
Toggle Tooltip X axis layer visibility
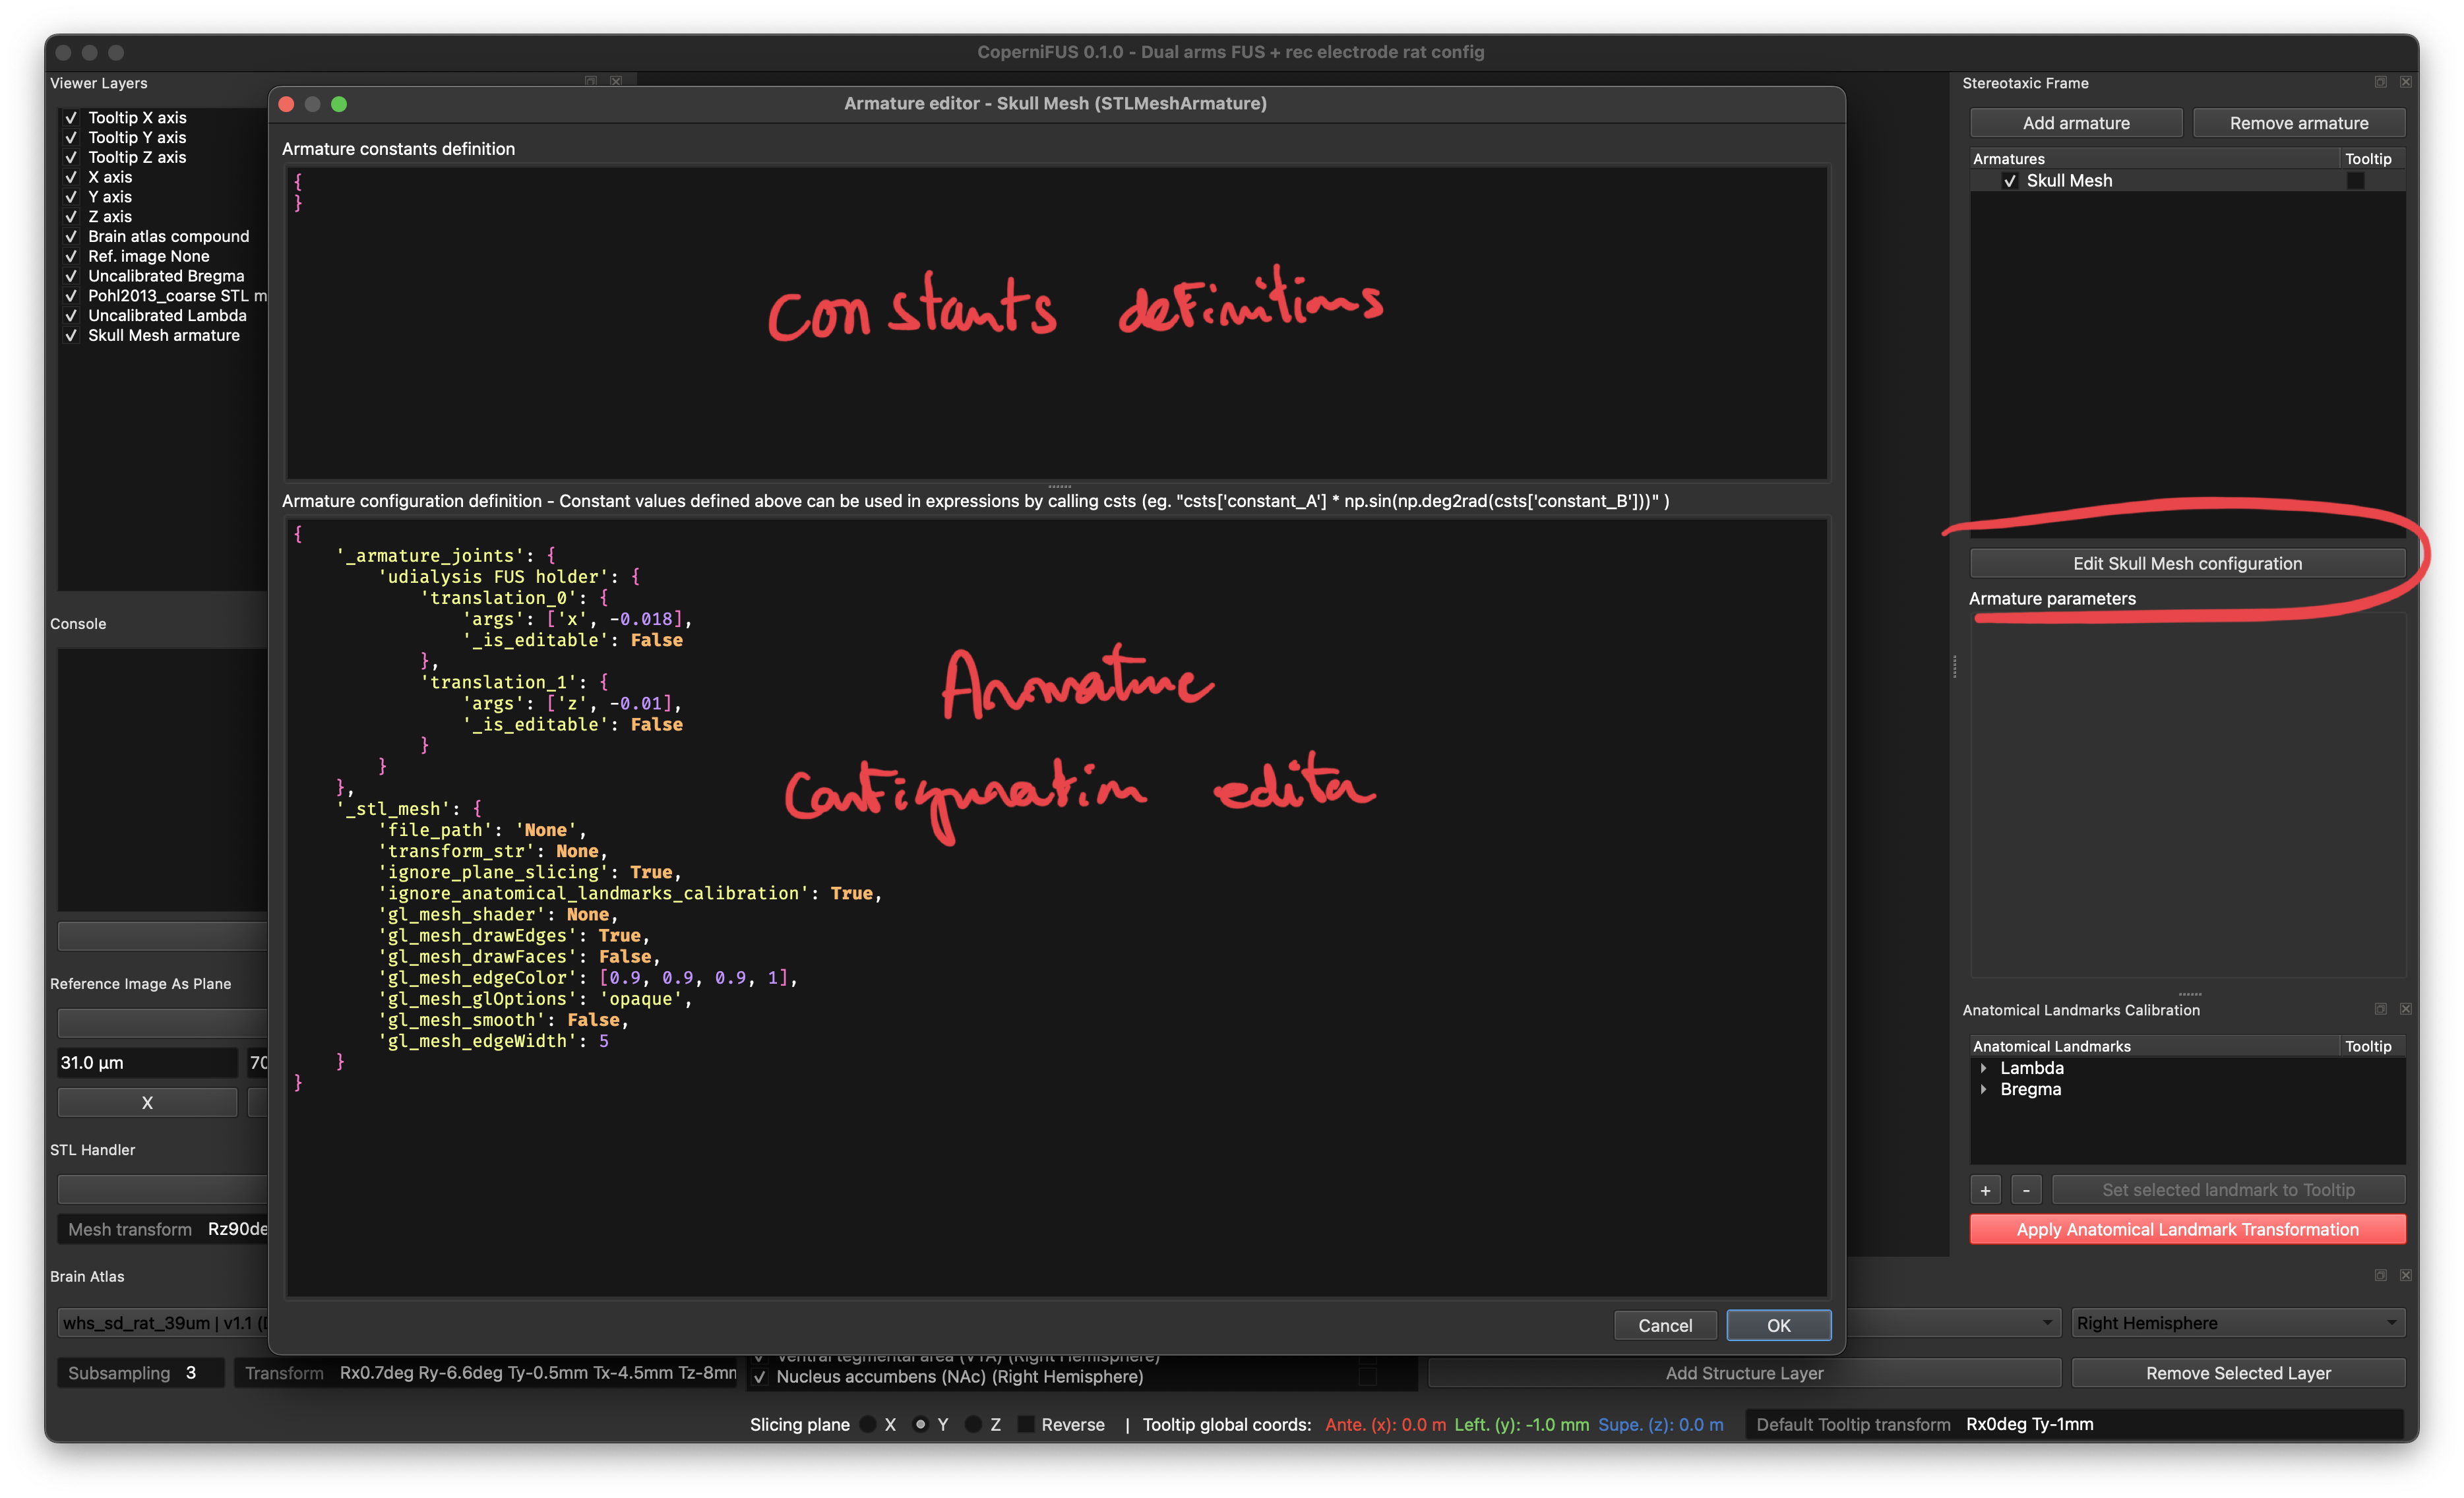(71, 118)
